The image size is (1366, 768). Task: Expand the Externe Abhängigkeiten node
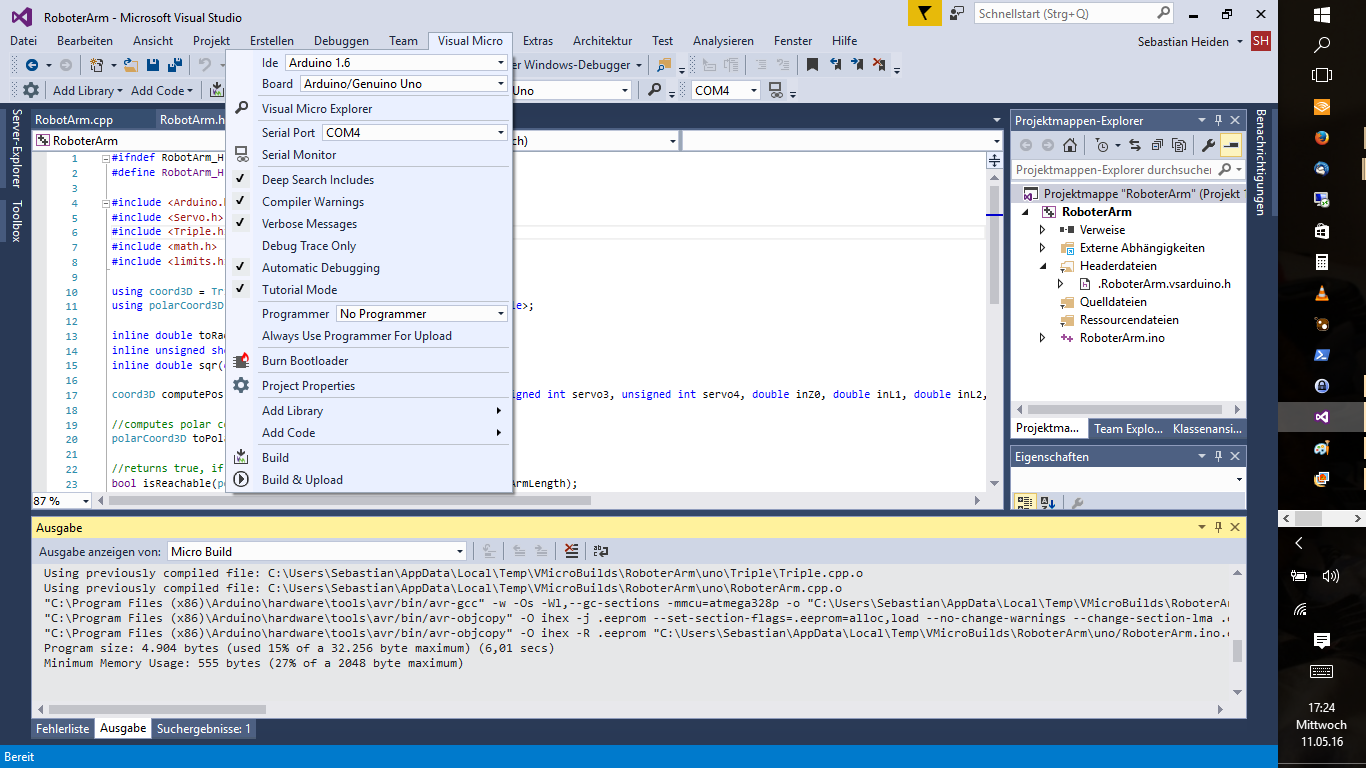pyautogui.click(x=1042, y=248)
